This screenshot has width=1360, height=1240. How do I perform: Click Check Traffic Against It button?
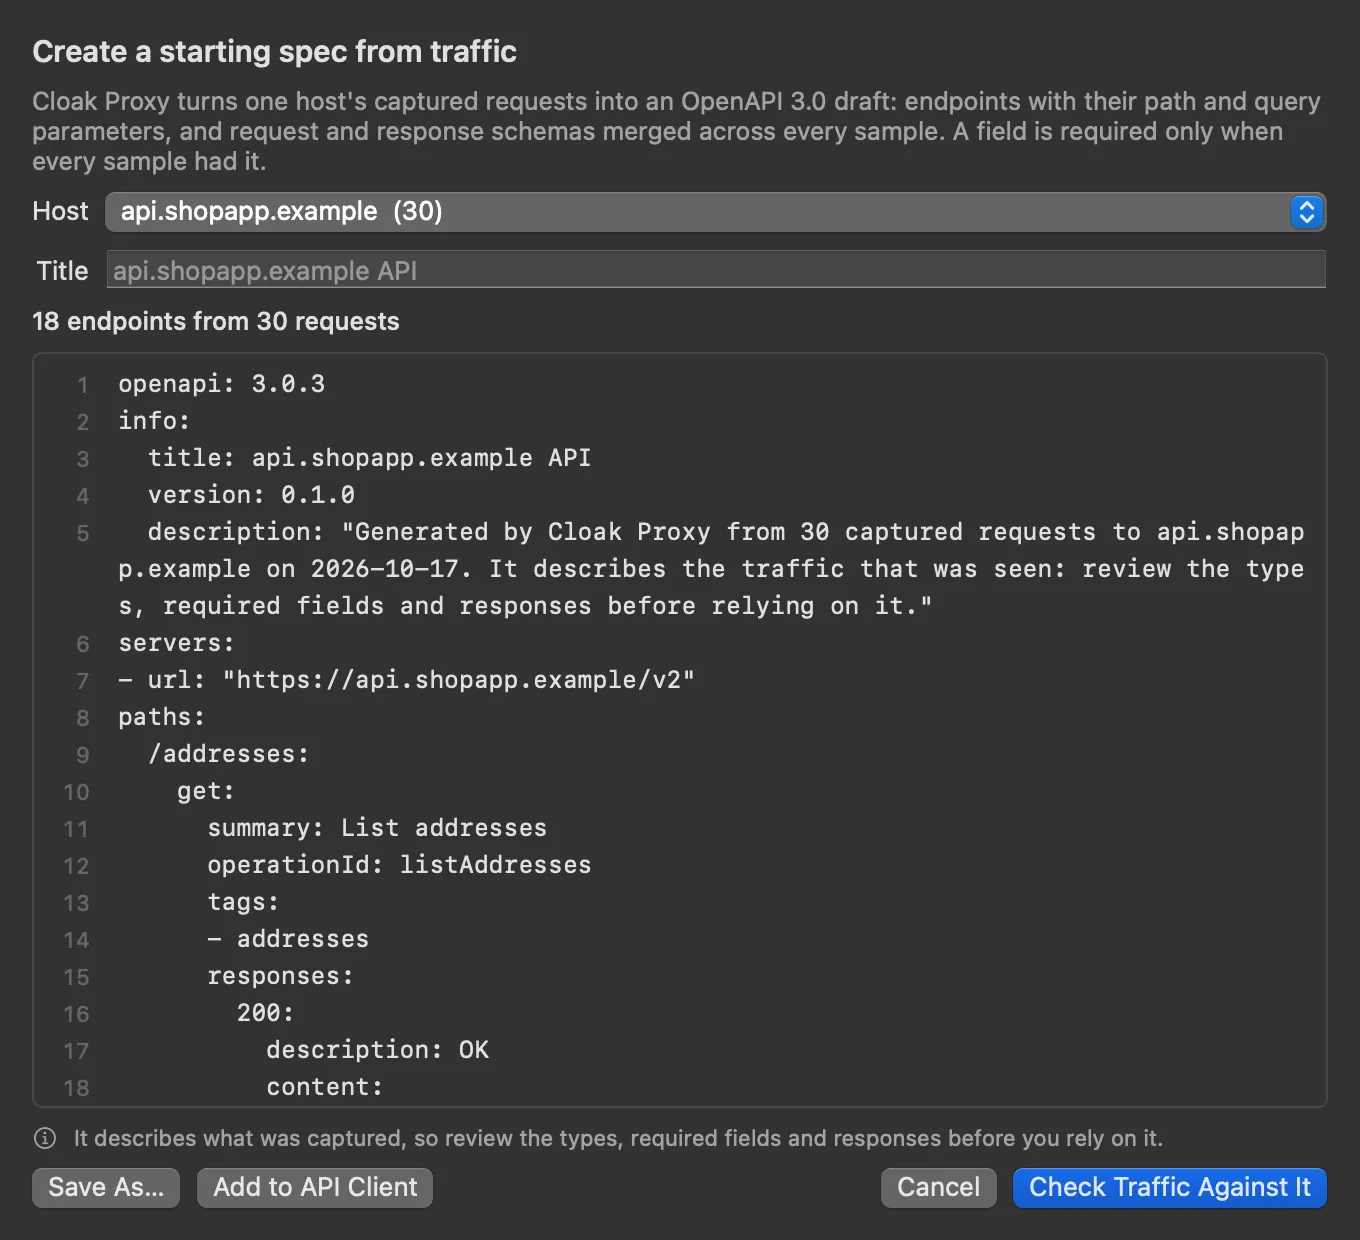pyautogui.click(x=1169, y=1187)
